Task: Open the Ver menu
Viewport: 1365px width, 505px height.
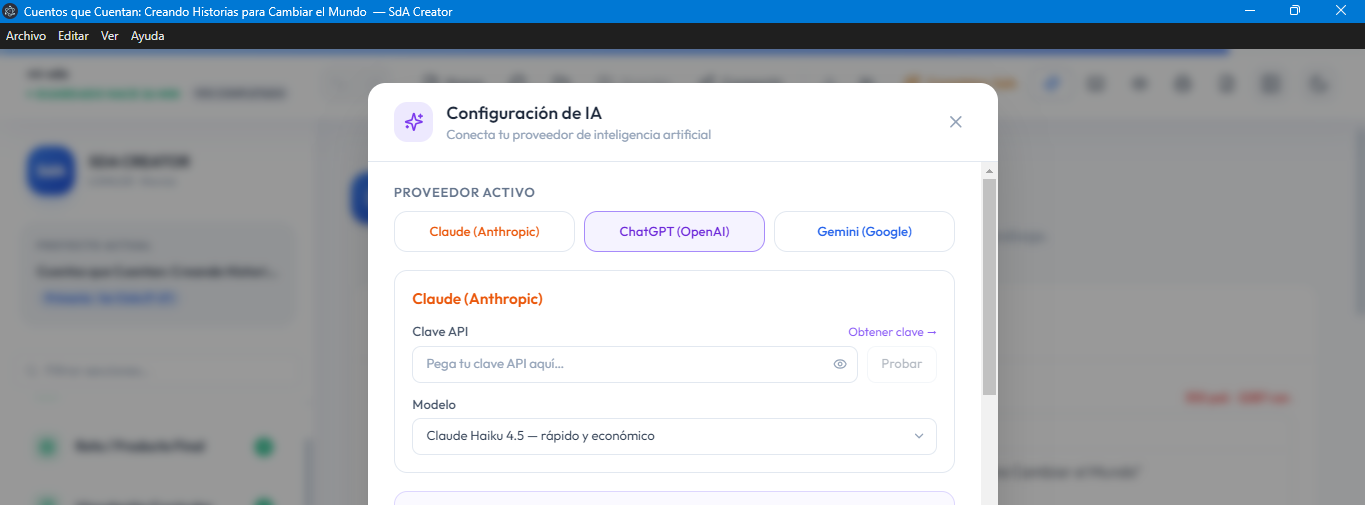Action: coord(110,35)
